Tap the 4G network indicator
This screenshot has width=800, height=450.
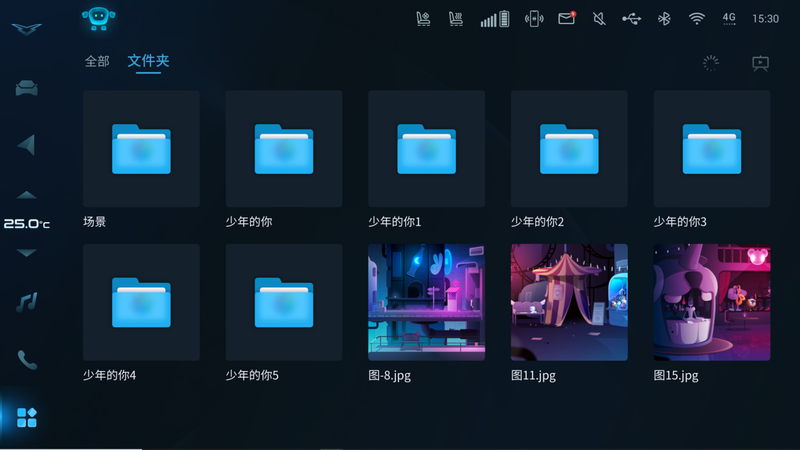[729, 19]
